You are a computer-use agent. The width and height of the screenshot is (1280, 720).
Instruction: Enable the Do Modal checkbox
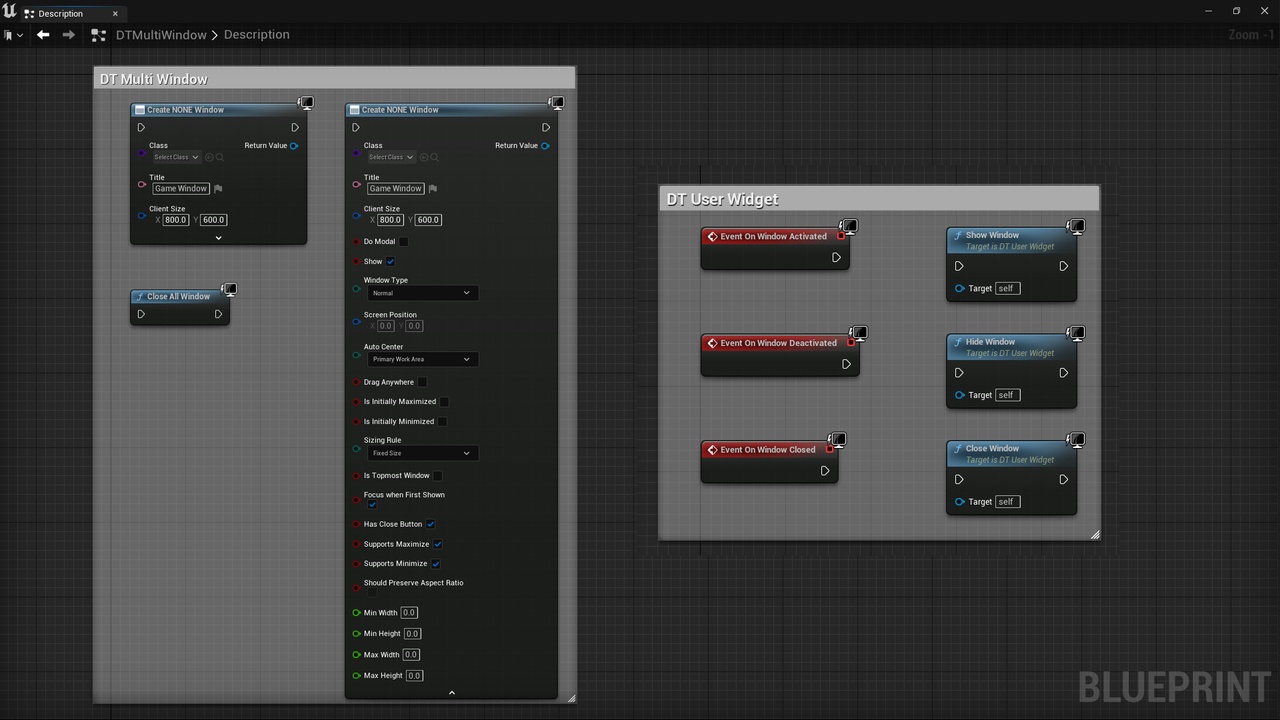coord(404,242)
